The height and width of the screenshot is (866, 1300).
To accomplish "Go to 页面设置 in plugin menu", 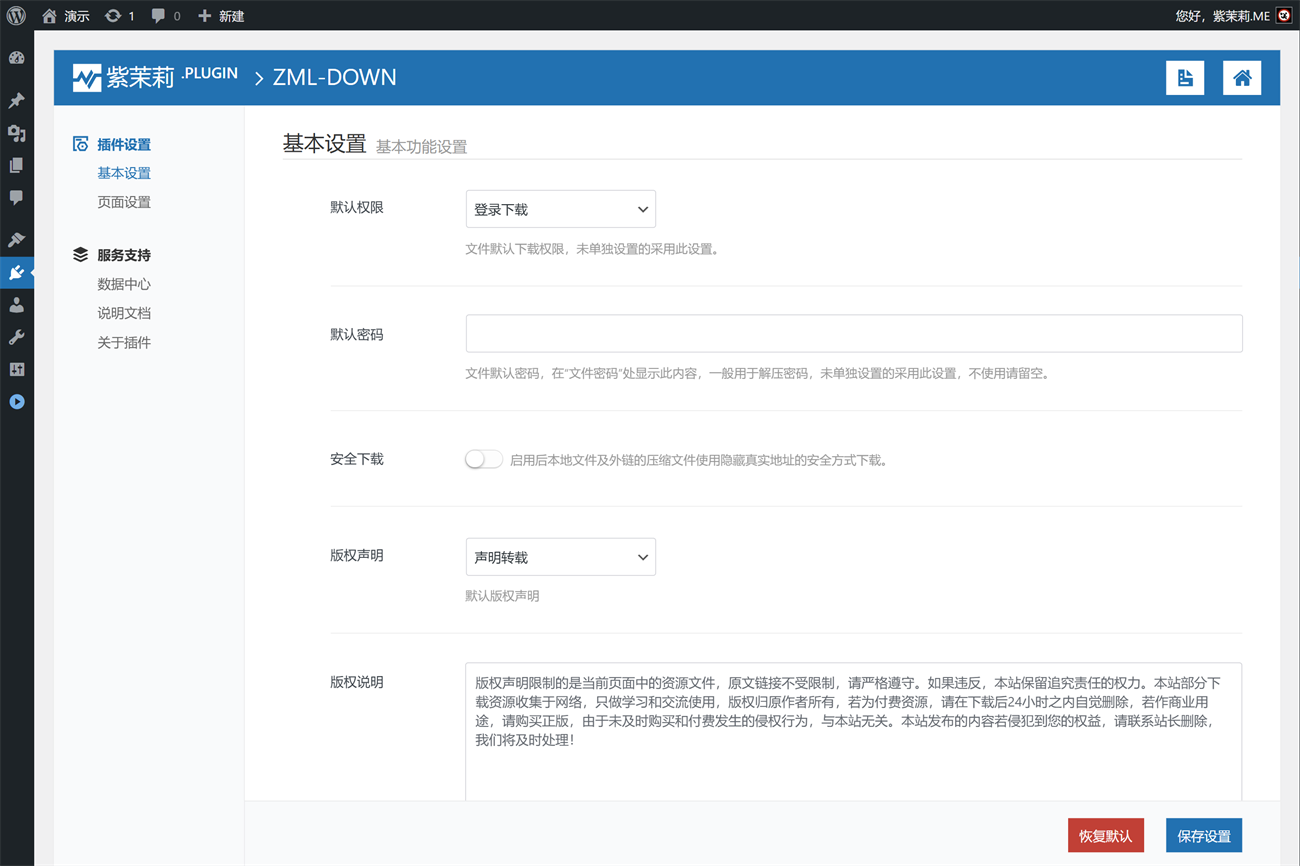I will [124, 202].
